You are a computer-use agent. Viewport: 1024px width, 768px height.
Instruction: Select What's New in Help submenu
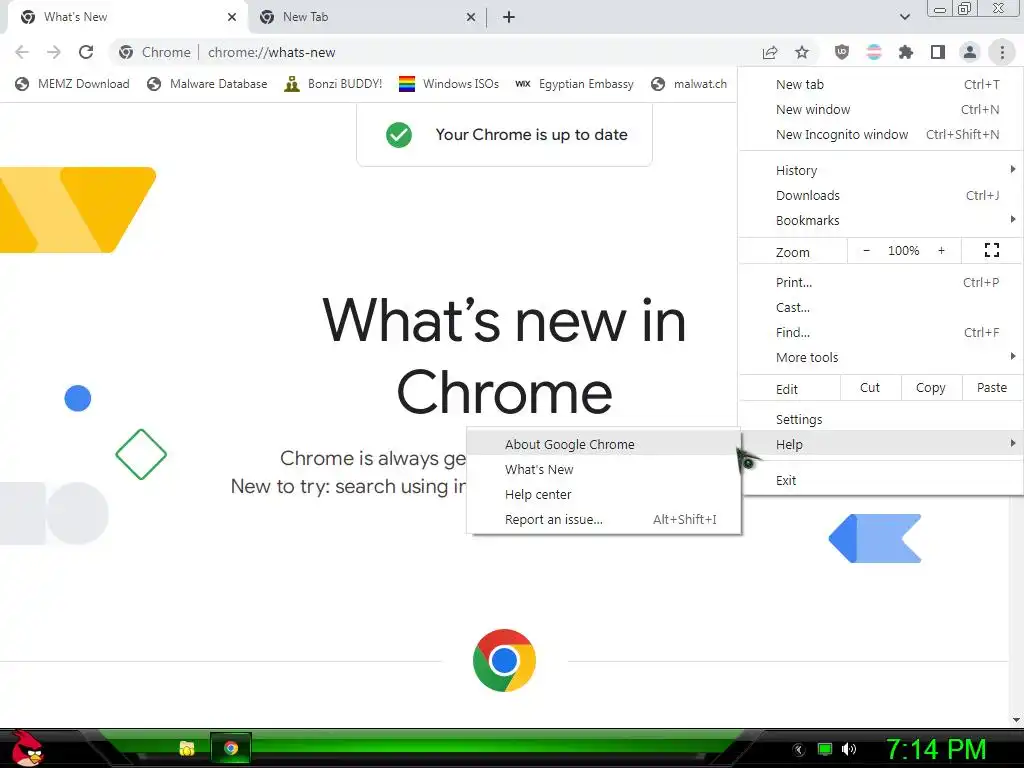point(604,469)
